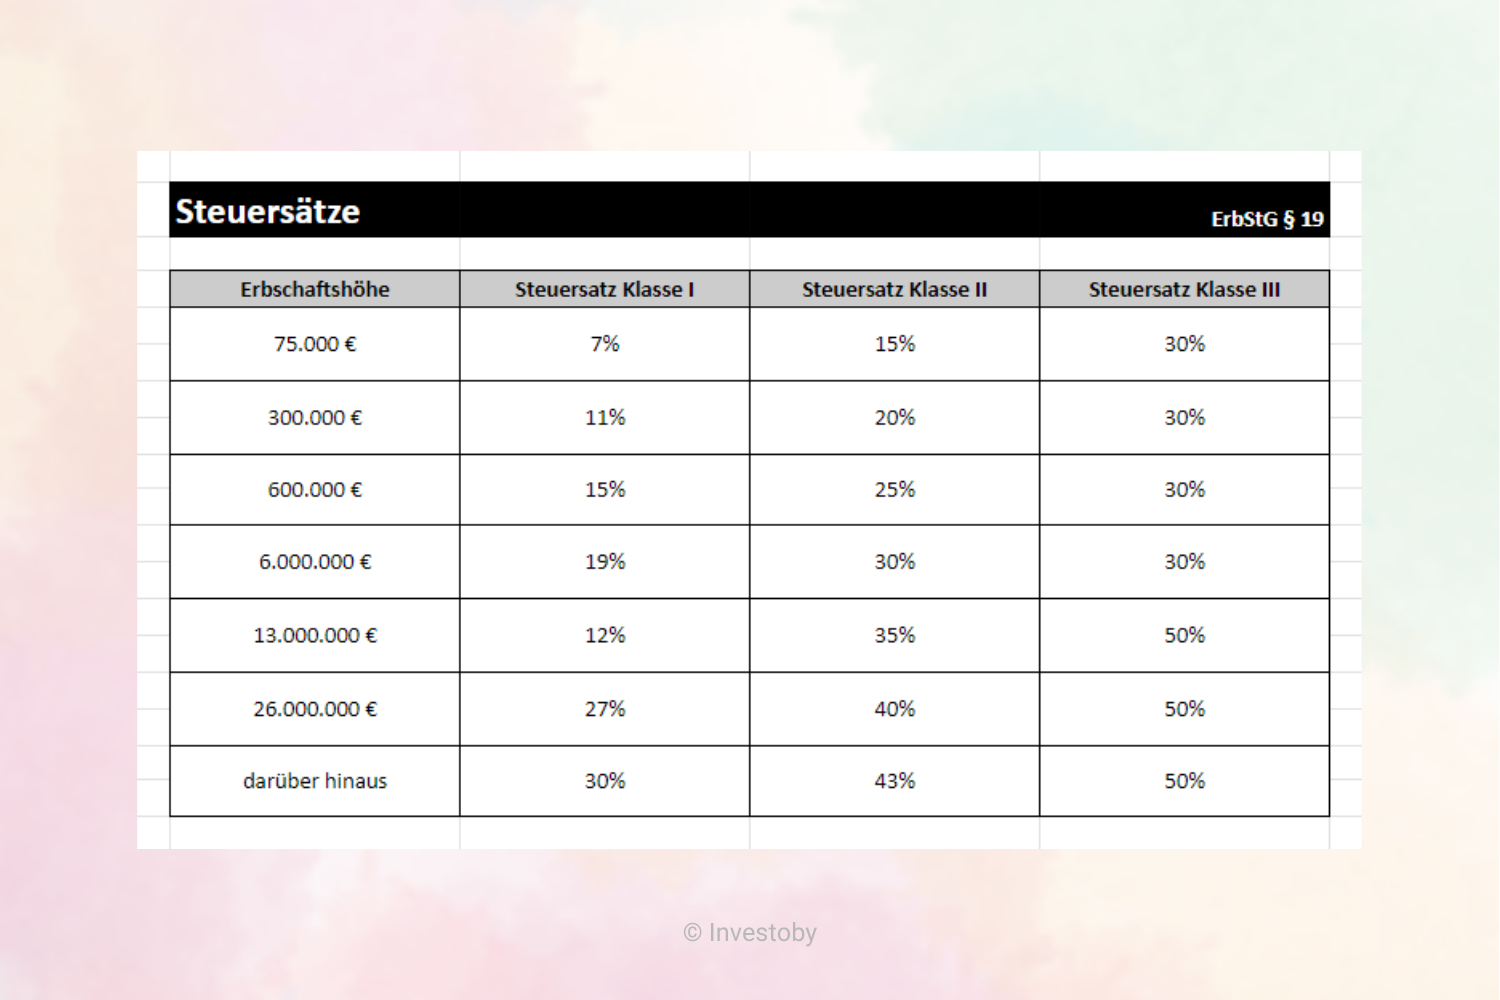Choose the "Steuersatz Klasse III" column header

1184,289
